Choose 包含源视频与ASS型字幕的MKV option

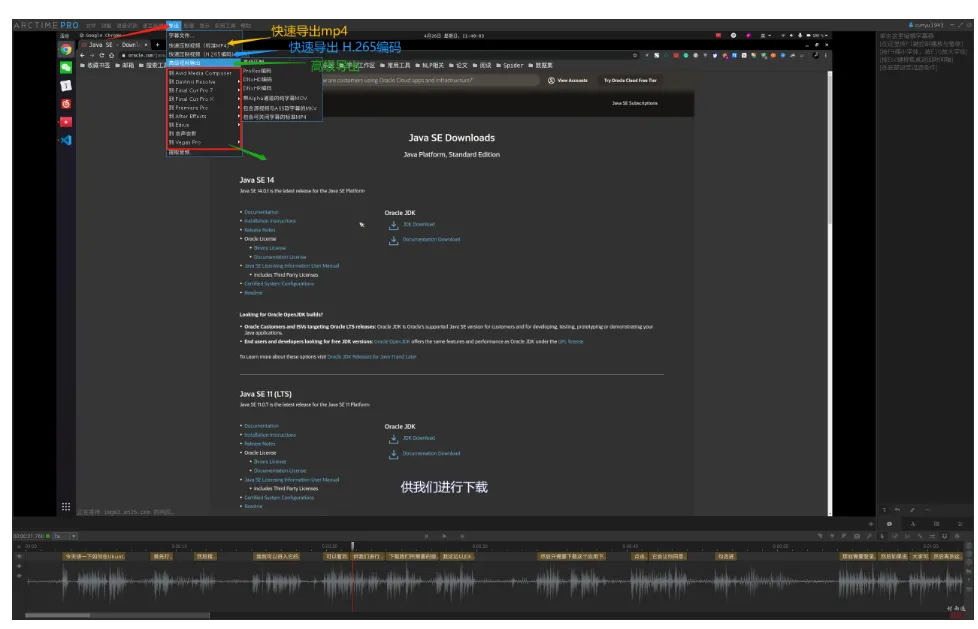click(x=282, y=109)
